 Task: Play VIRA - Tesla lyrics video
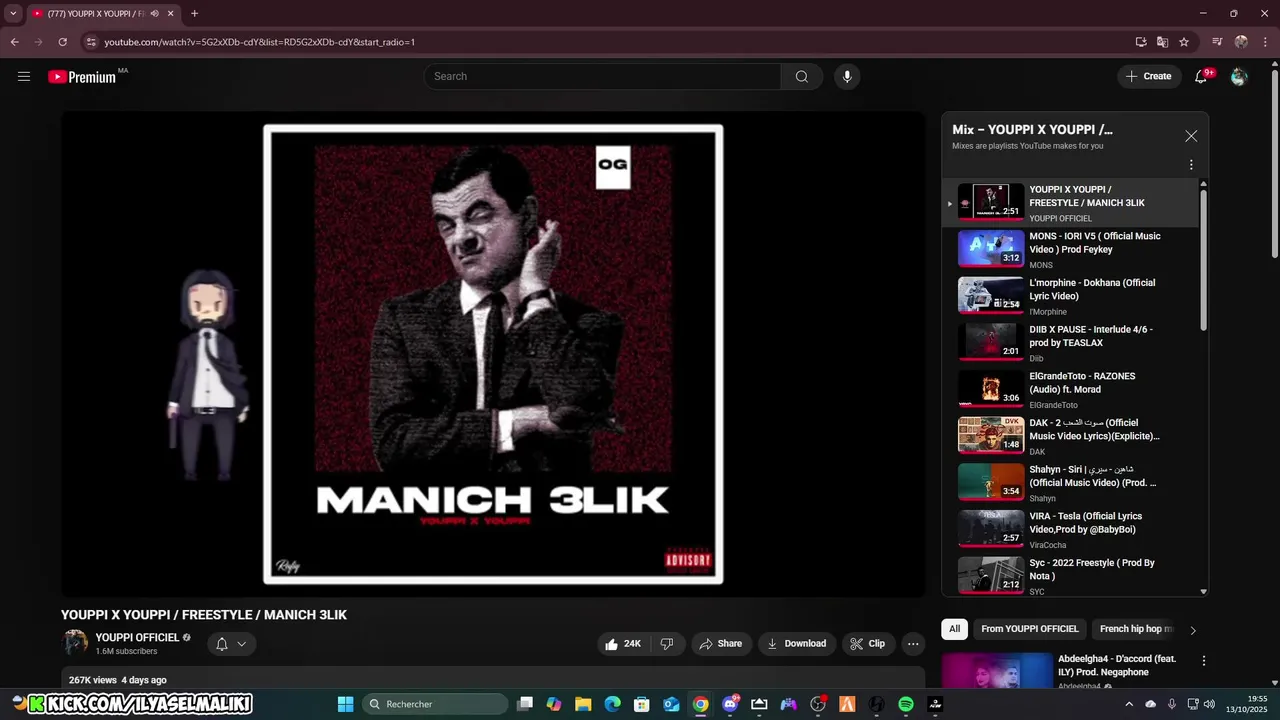(1069, 530)
